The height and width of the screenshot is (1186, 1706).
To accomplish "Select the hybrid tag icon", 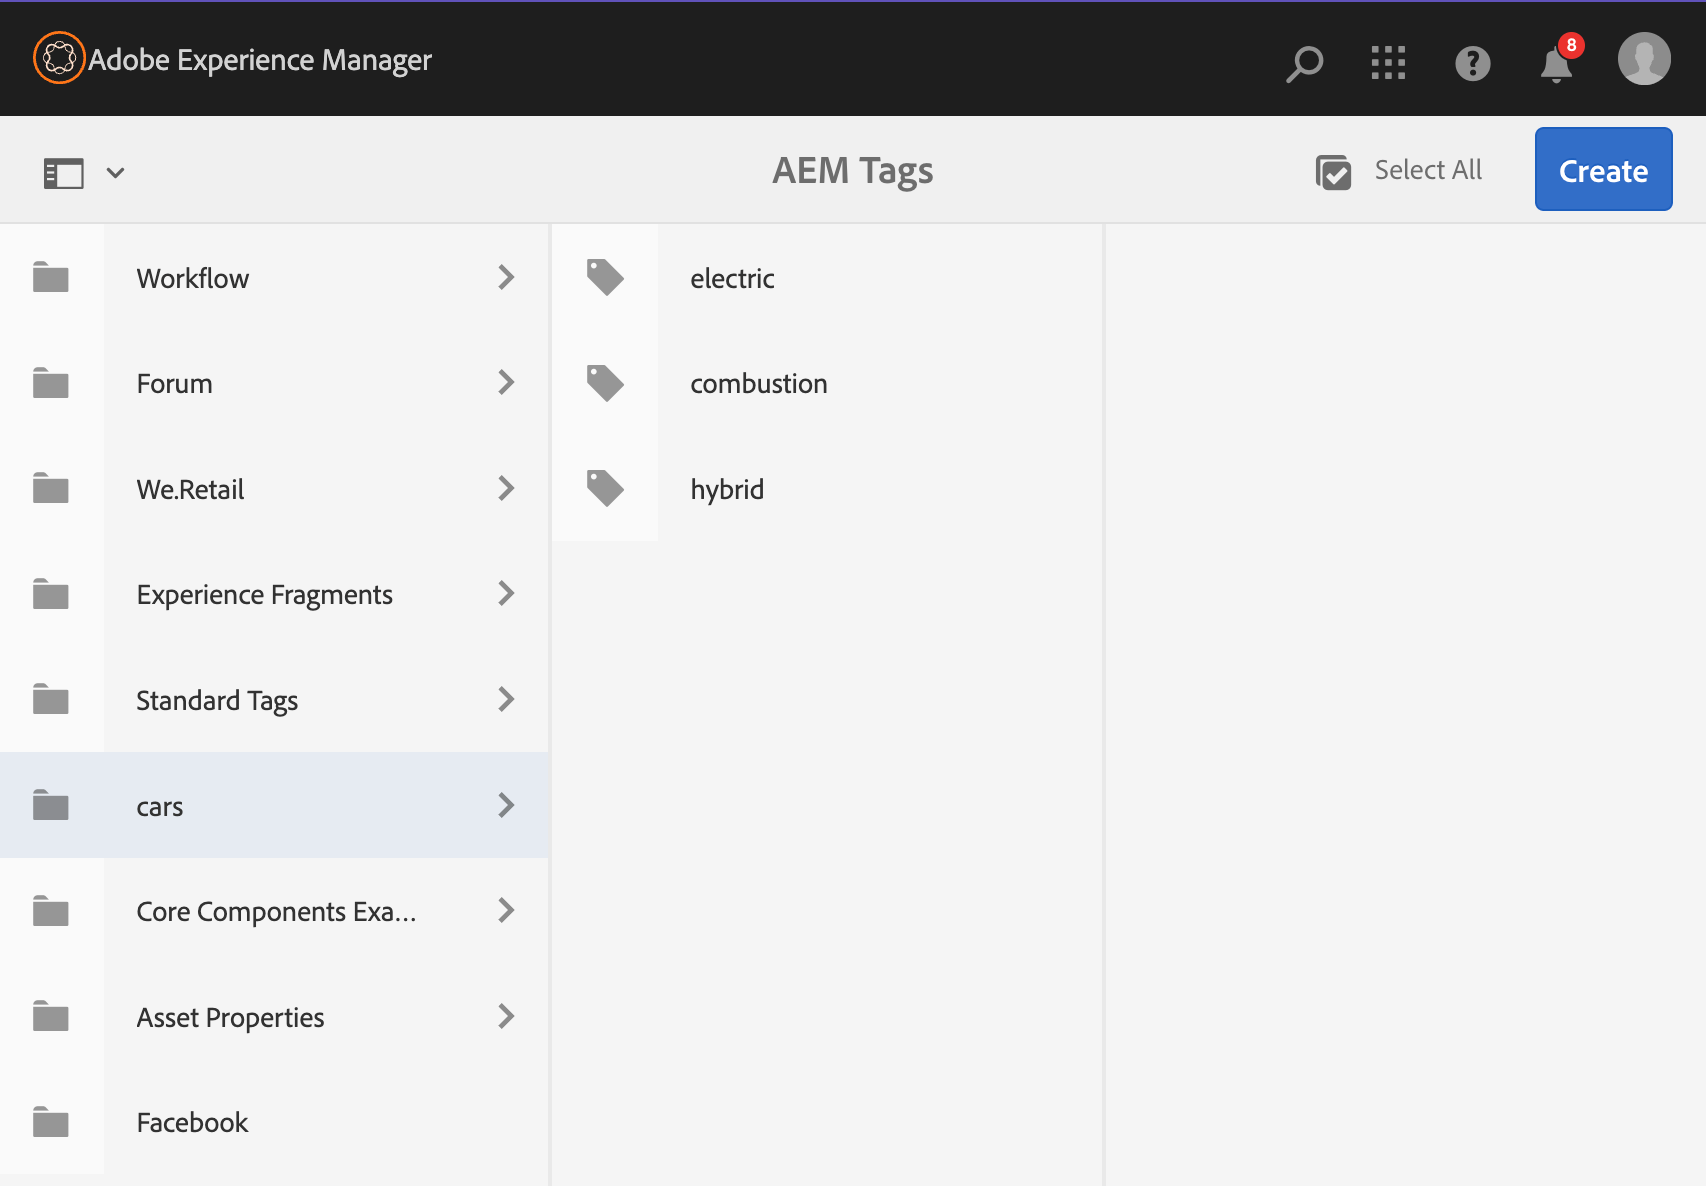I will (605, 488).
